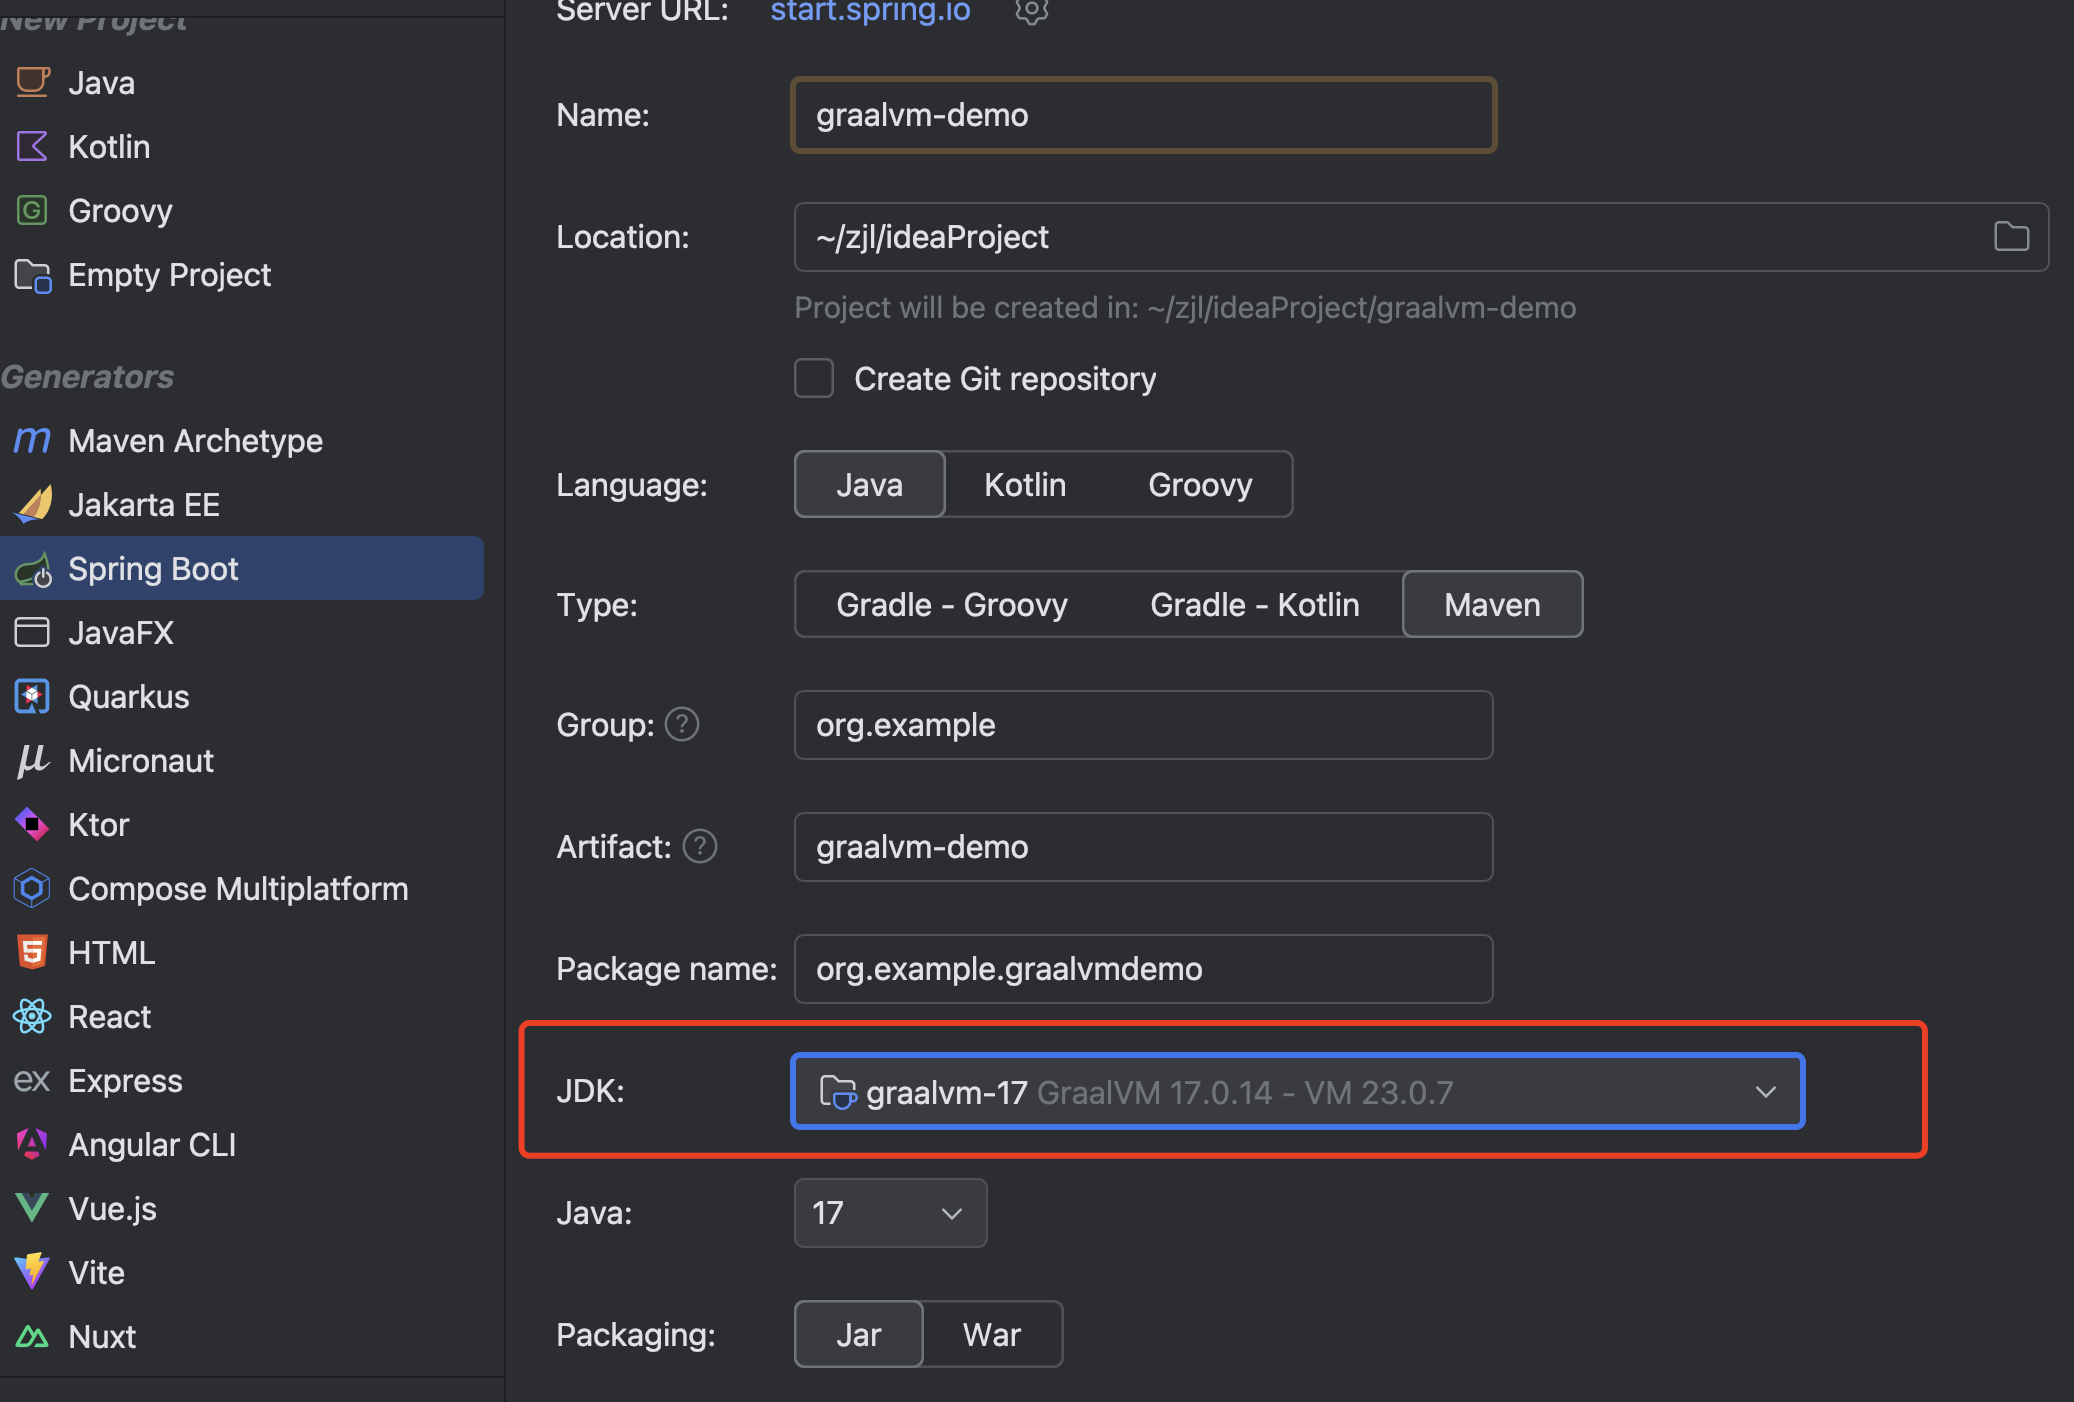Enable Create Git repository checkbox
The height and width of the screenshot is (1402, 2074).
(814, 379)
